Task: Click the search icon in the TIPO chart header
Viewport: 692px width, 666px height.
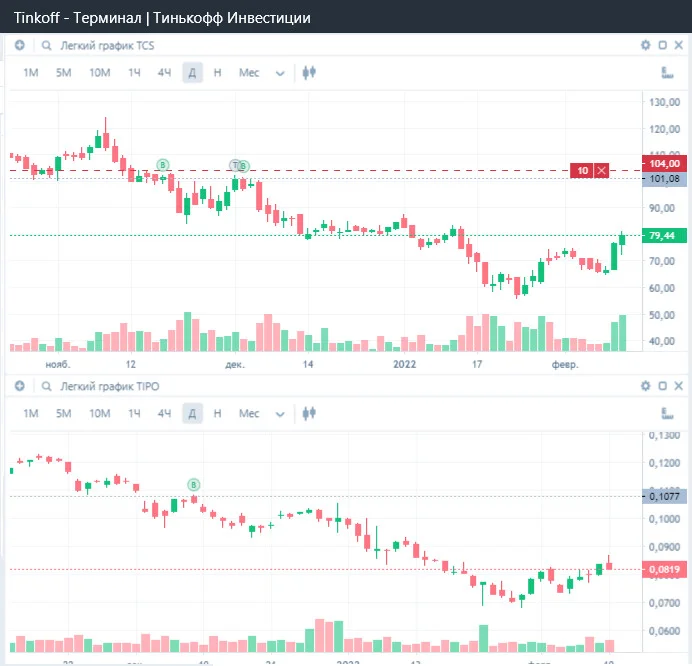Action: tap(46, 387)
